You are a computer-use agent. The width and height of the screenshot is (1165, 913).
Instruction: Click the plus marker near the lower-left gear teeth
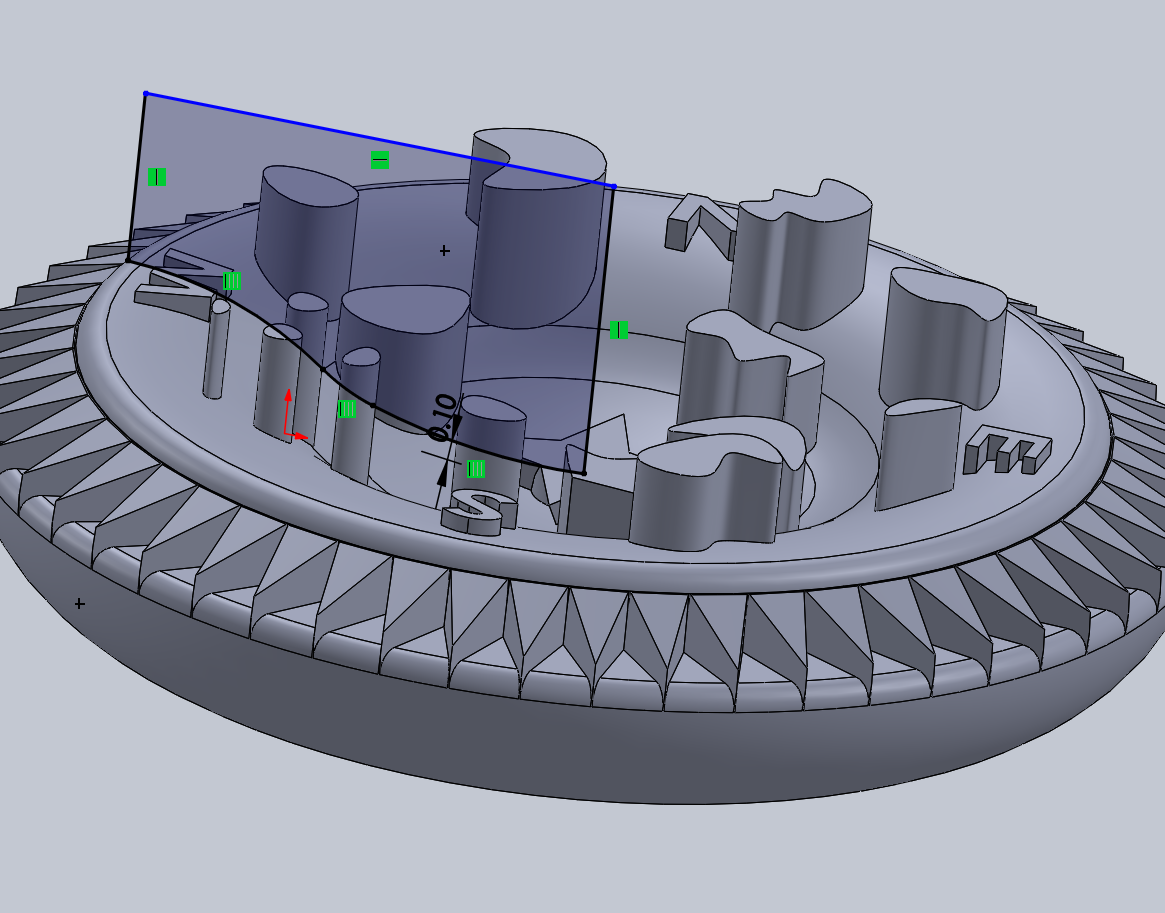point(78,601)
